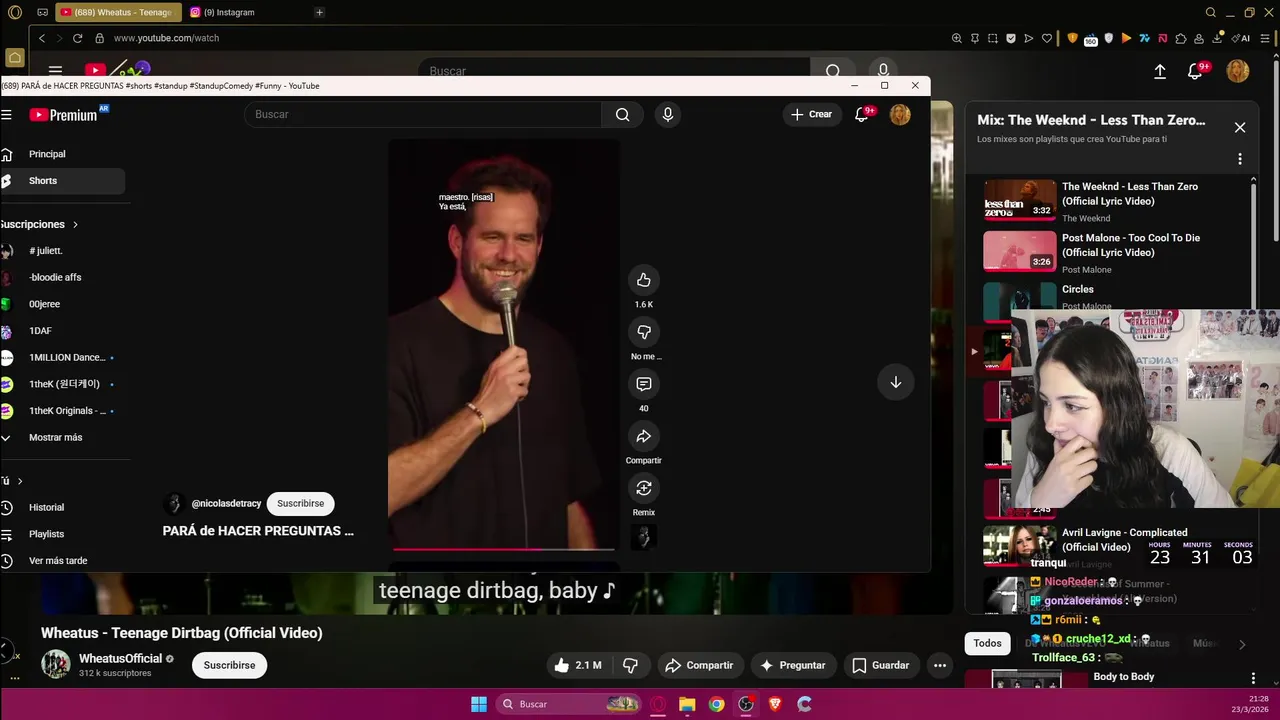Open File Explorer from taskbar
The height and width of the screenshot is (720, 1280).
click(x=687, y=704)
